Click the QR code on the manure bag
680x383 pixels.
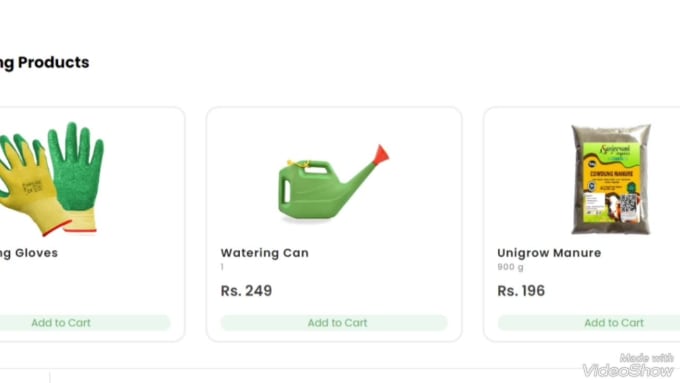[628, 203]
